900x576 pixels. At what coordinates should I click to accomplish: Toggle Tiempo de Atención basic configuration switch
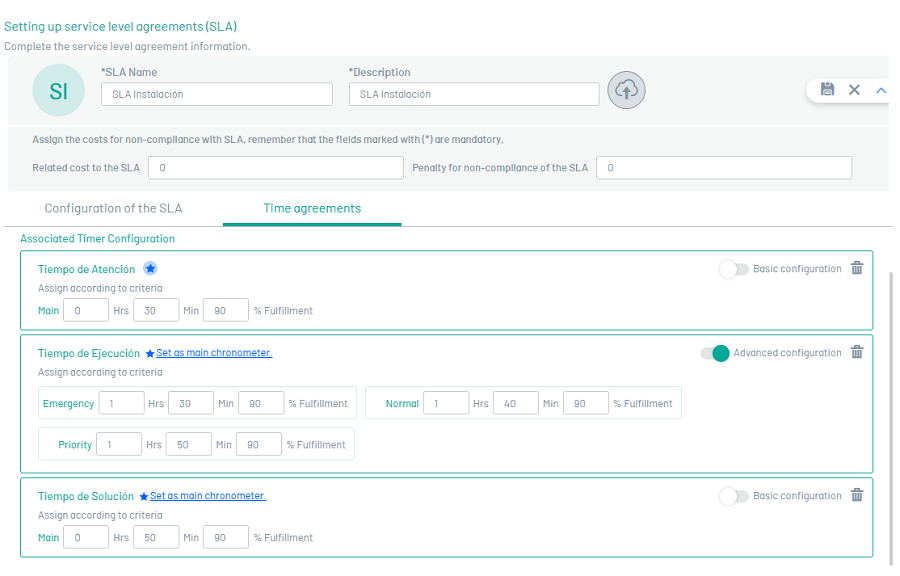pyautogui.click(x=733, y=269)
